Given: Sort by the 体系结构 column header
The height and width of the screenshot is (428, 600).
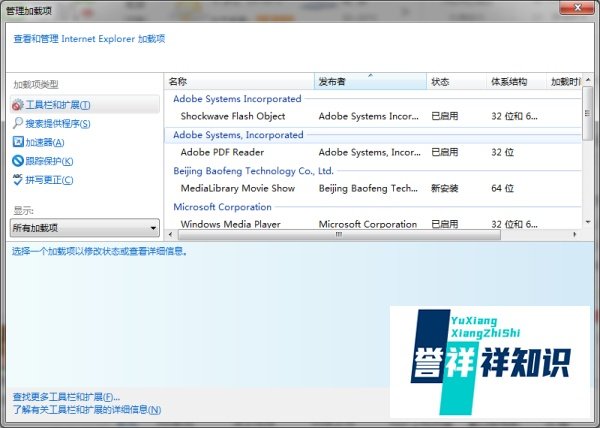Looking at the screenshot, I should pos(516,81).
